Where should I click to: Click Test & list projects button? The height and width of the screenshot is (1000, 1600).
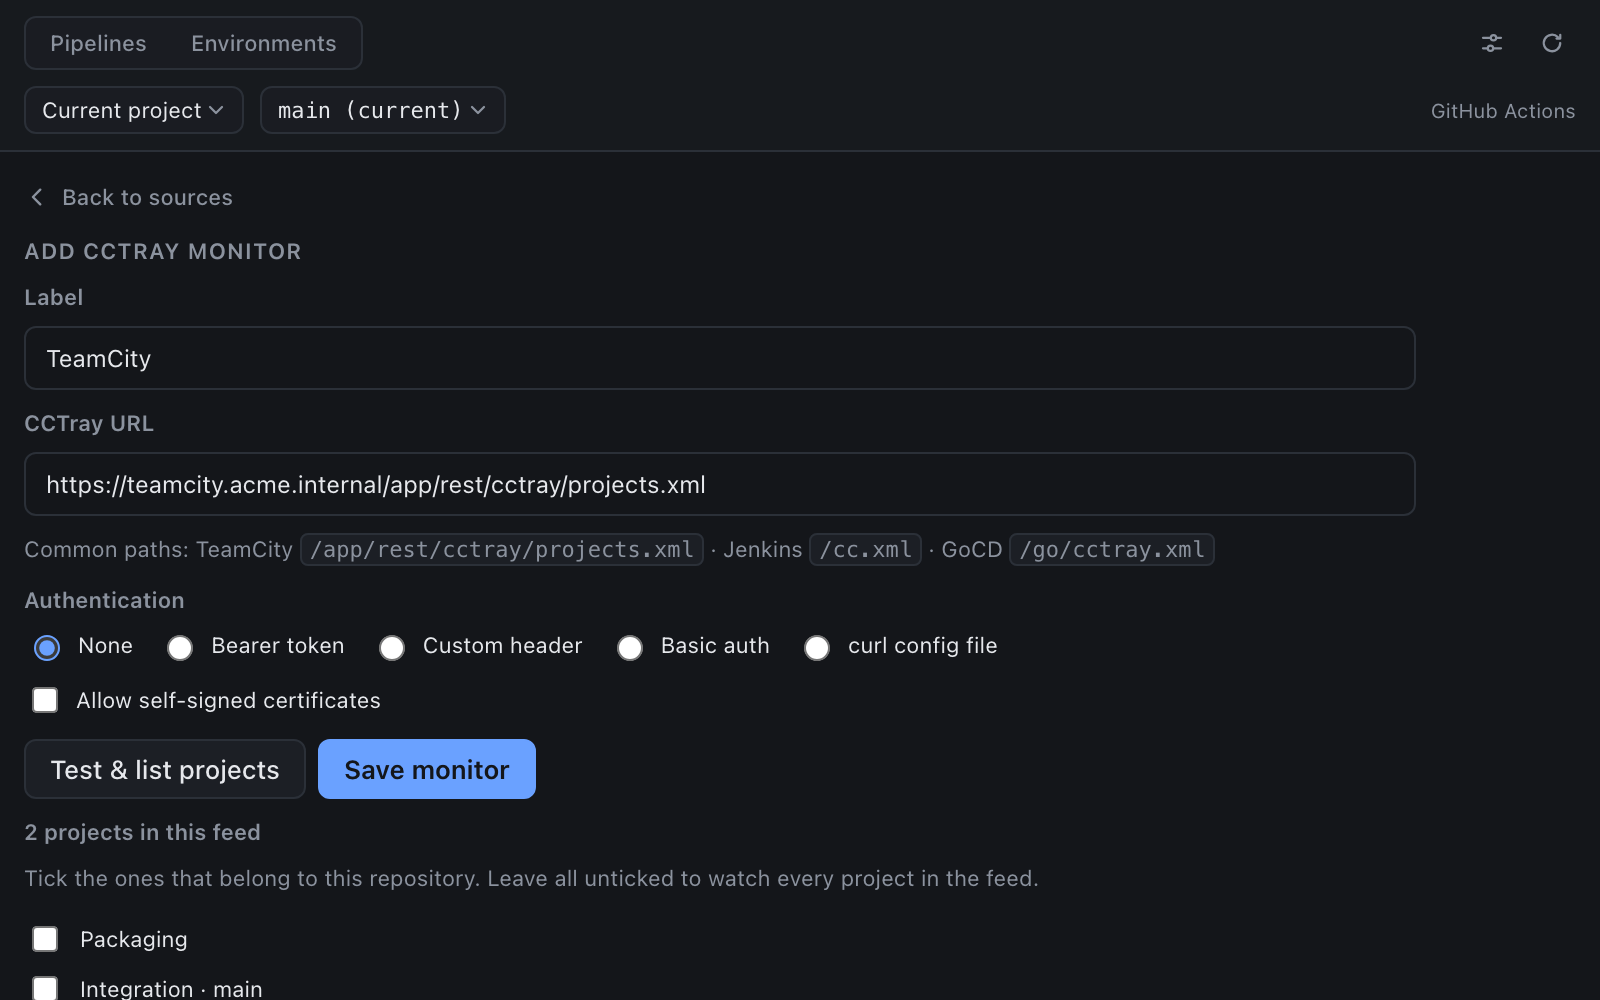(x=165, y=769)
